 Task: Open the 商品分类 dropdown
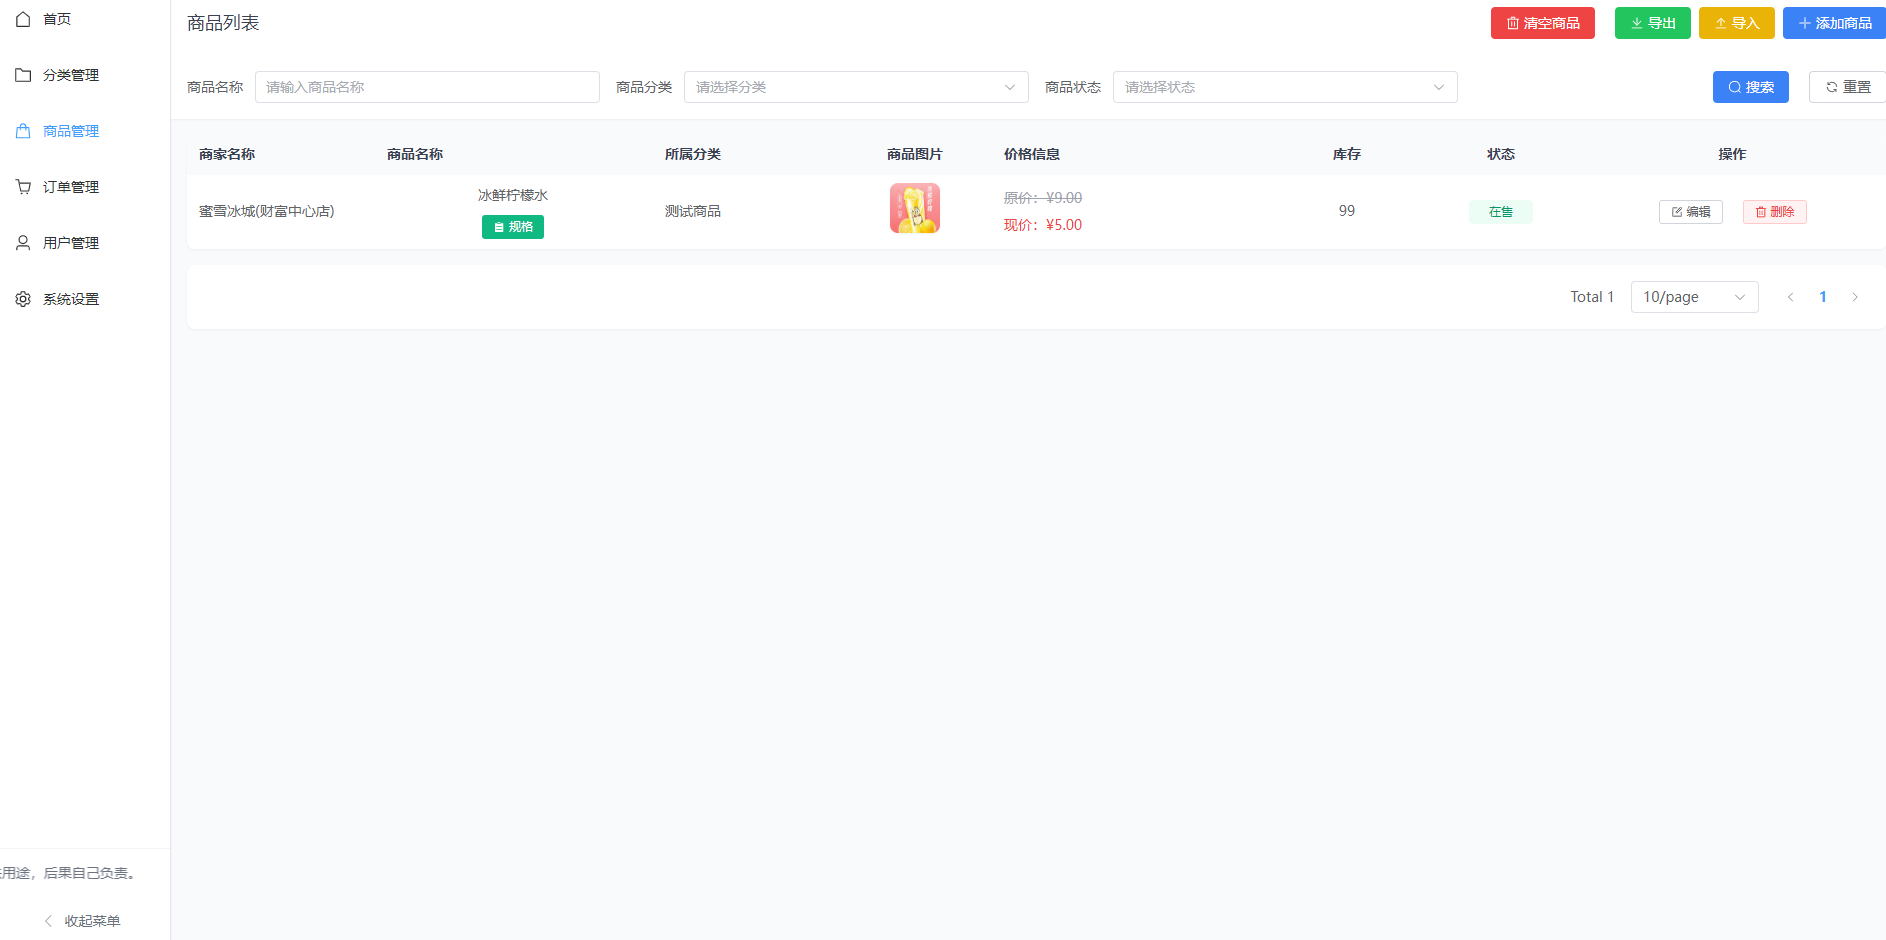[856, 87]
